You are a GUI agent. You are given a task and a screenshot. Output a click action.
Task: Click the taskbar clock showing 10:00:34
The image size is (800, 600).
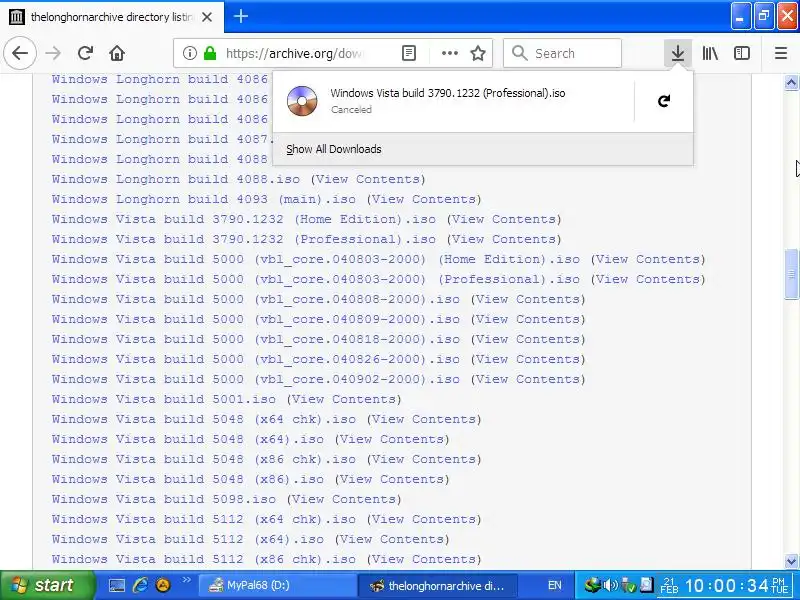click(726, 585)
